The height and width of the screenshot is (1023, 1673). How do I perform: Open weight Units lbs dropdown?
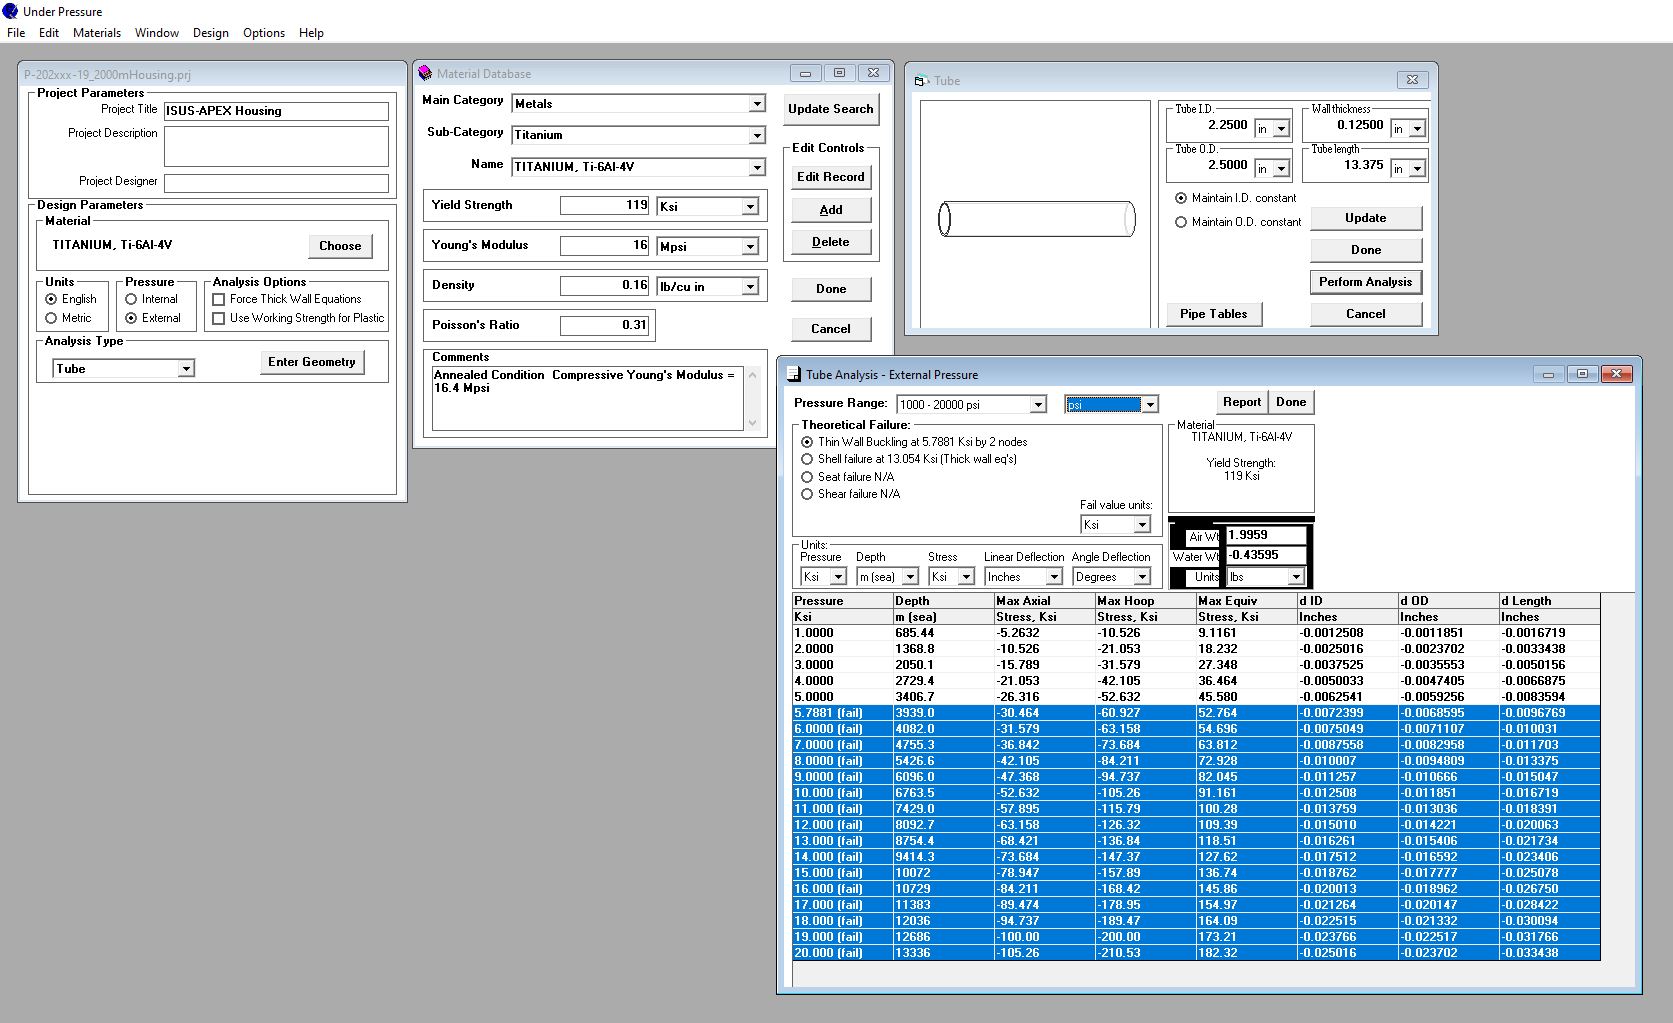[1296, 577]
